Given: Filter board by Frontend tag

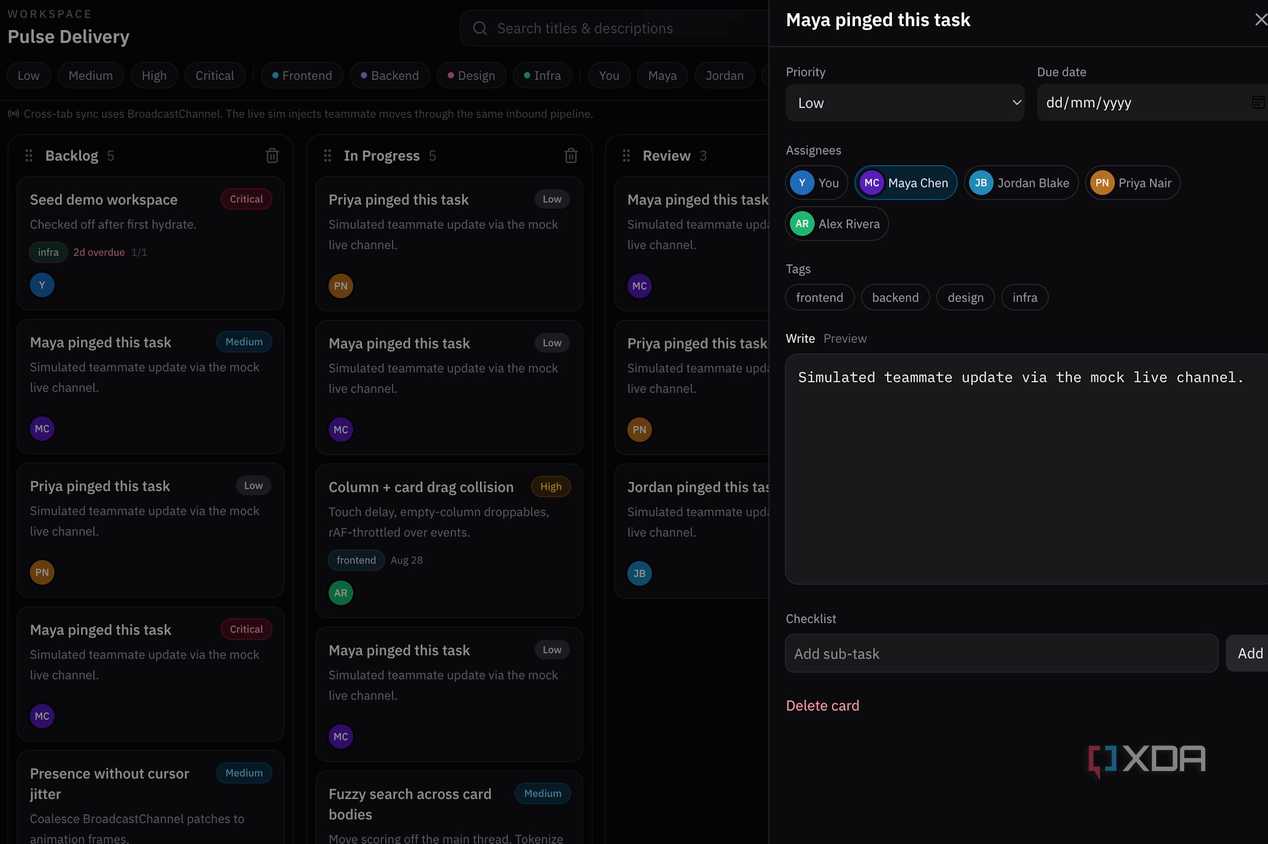Looking at the screenshot, I should tap(302, 75).
